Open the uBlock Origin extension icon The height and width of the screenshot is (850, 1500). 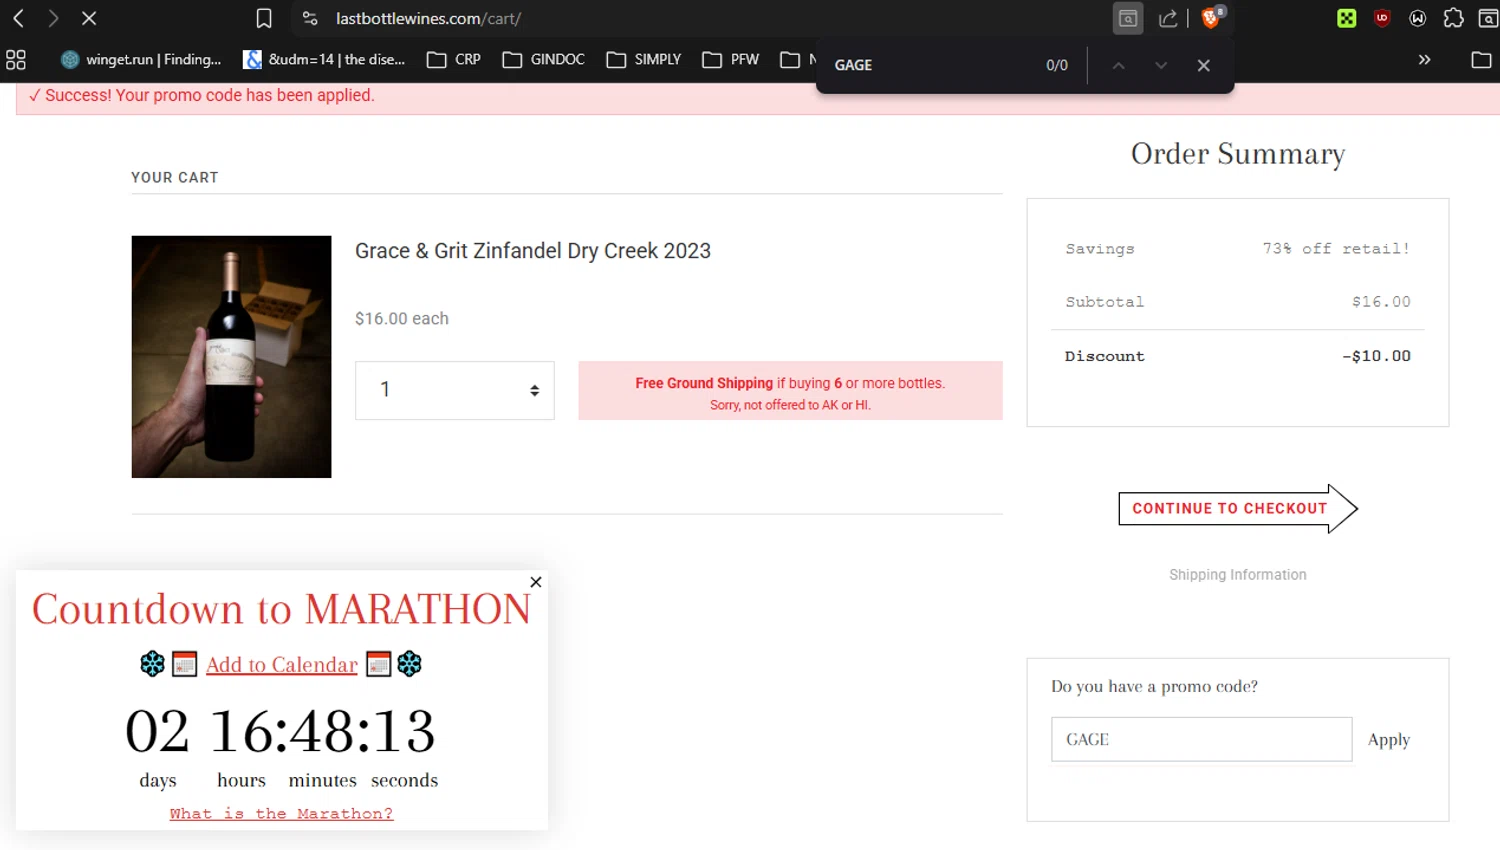click(1382, 18)
